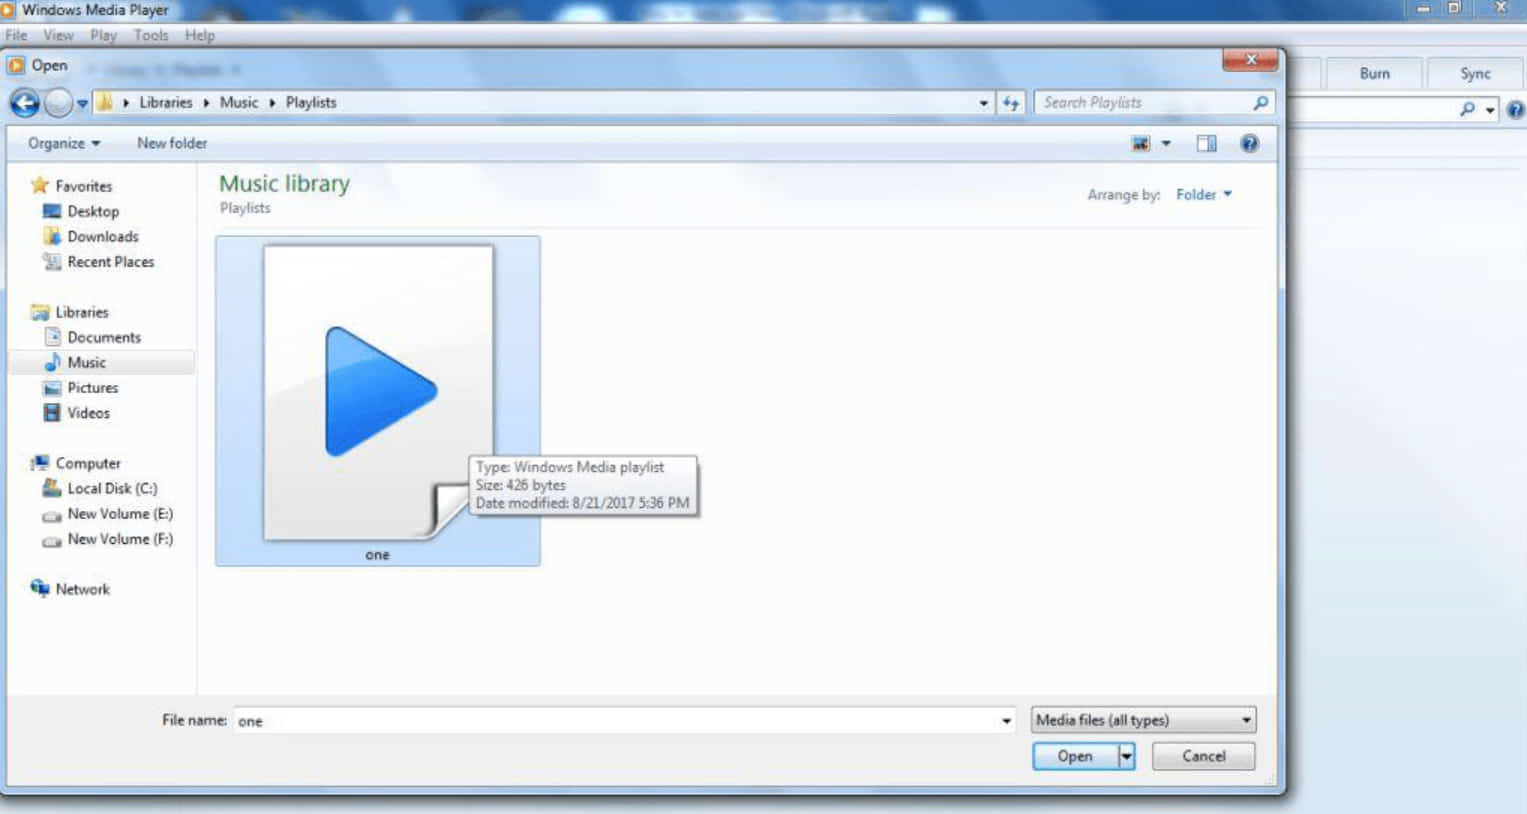Click the New folder button
Image resolution: width=1527 pixels, height=814 pixels.
[172, 143]
